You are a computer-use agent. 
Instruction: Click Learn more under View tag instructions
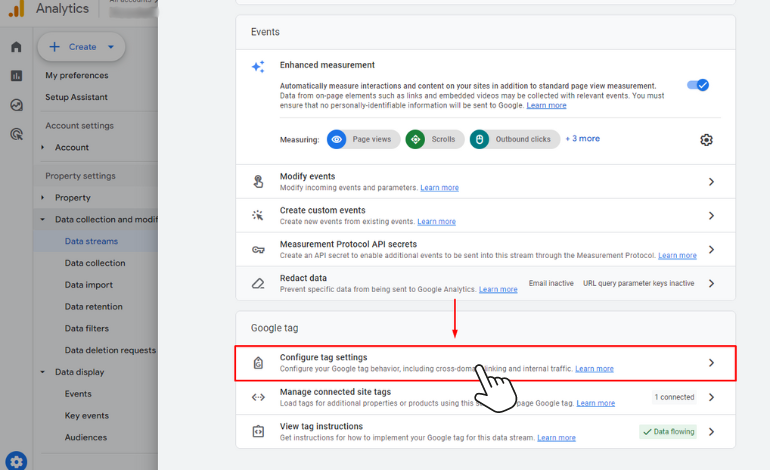(x=556, y=438)
